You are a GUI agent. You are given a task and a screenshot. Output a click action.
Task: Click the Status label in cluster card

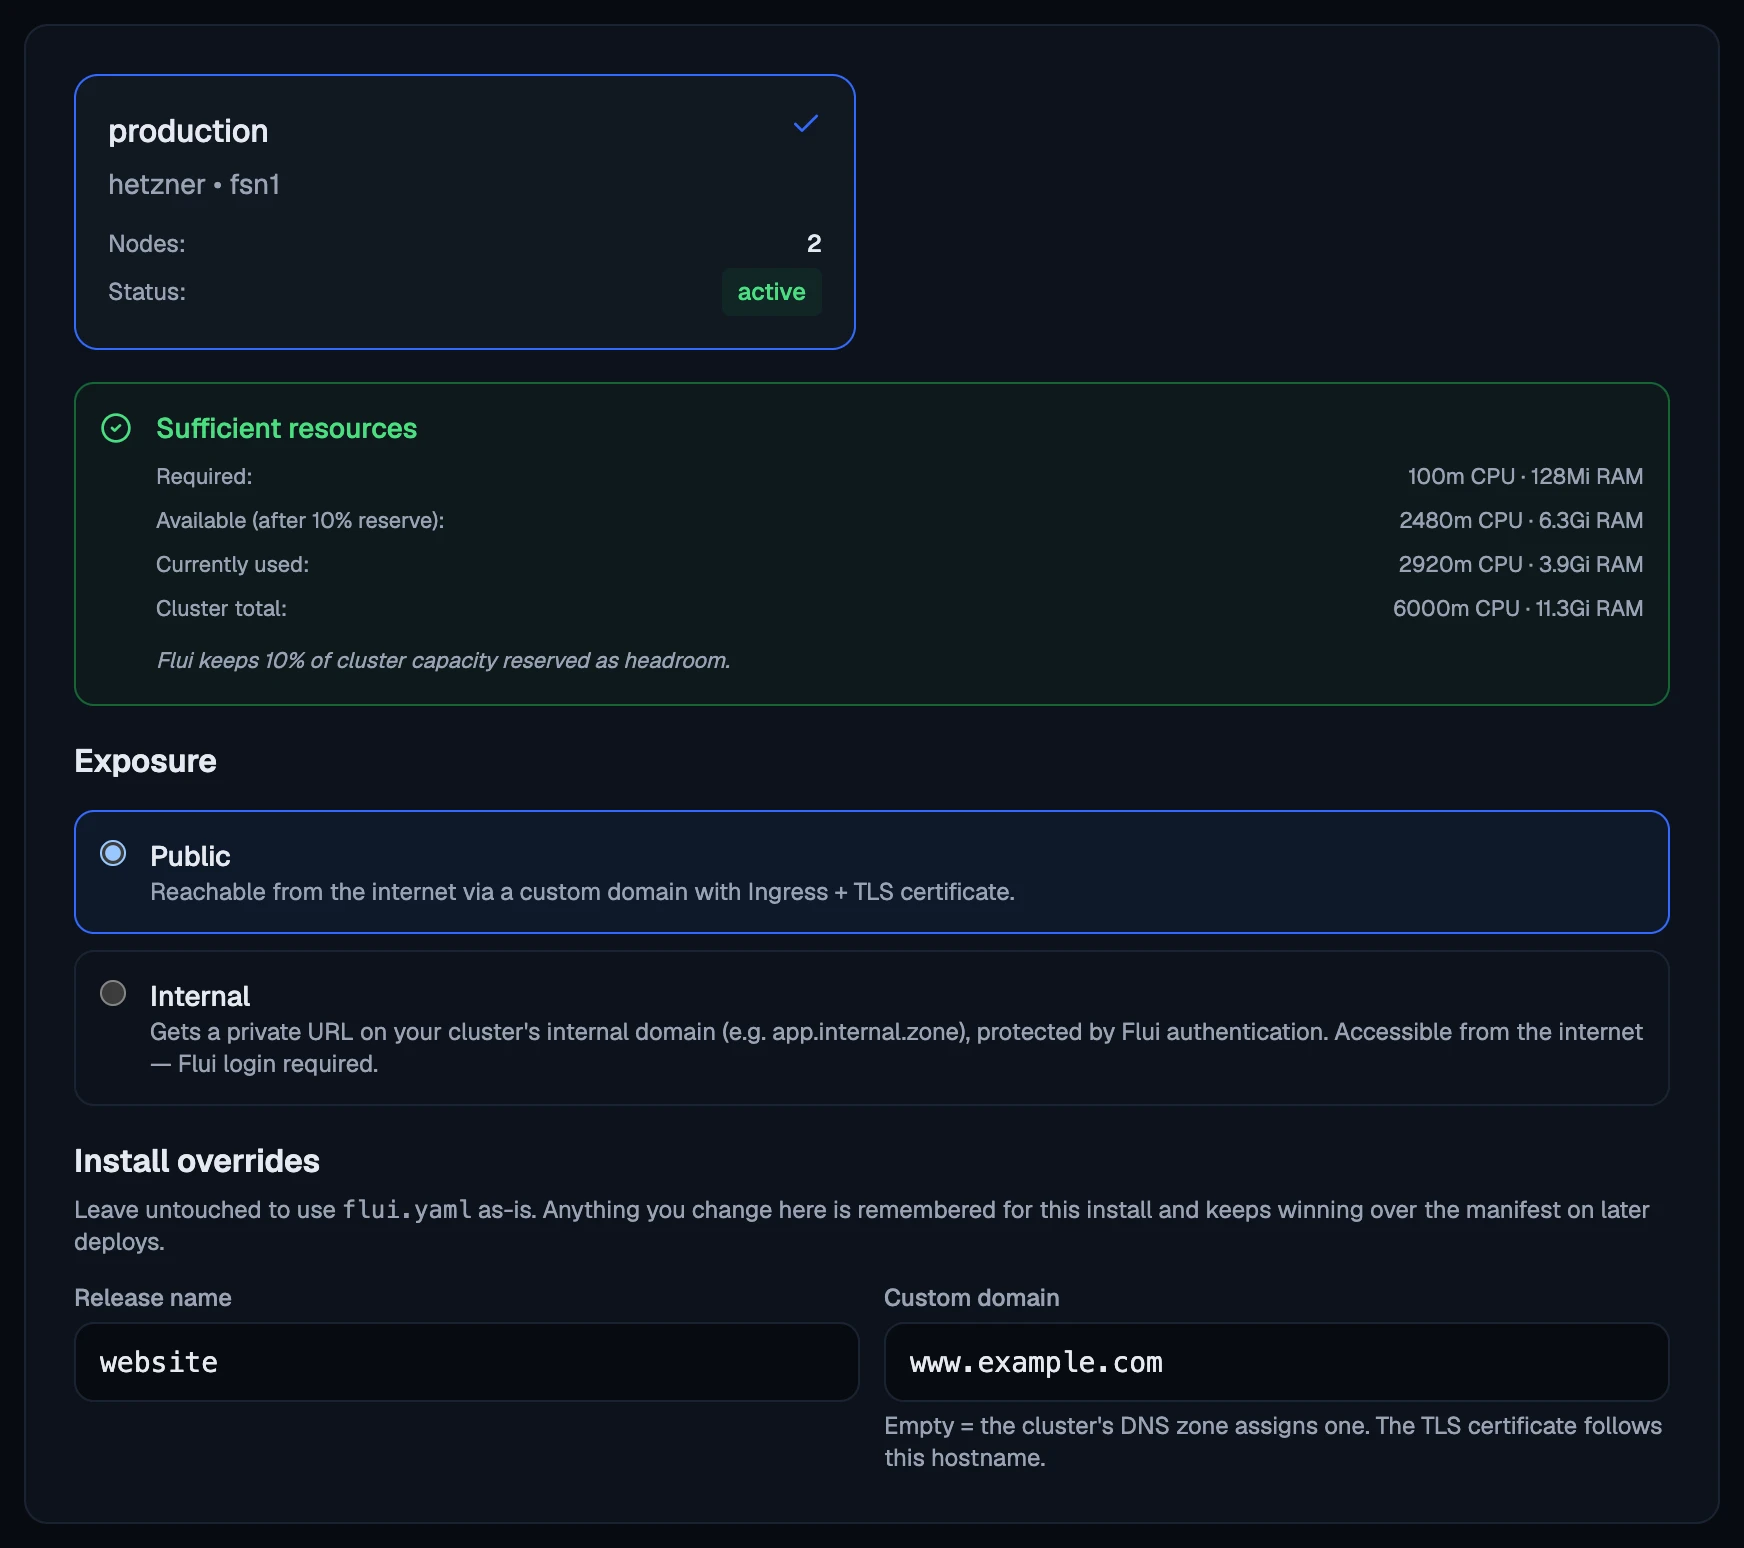147,292
